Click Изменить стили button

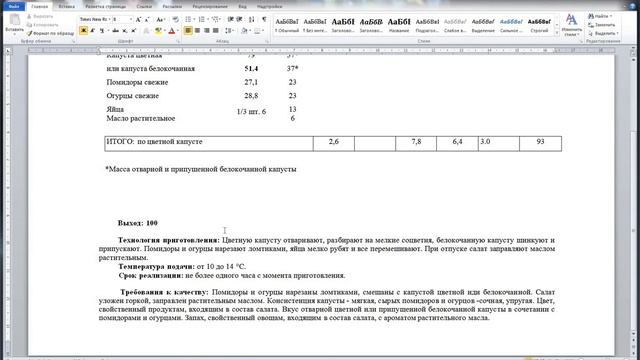[x=571, y=25]
